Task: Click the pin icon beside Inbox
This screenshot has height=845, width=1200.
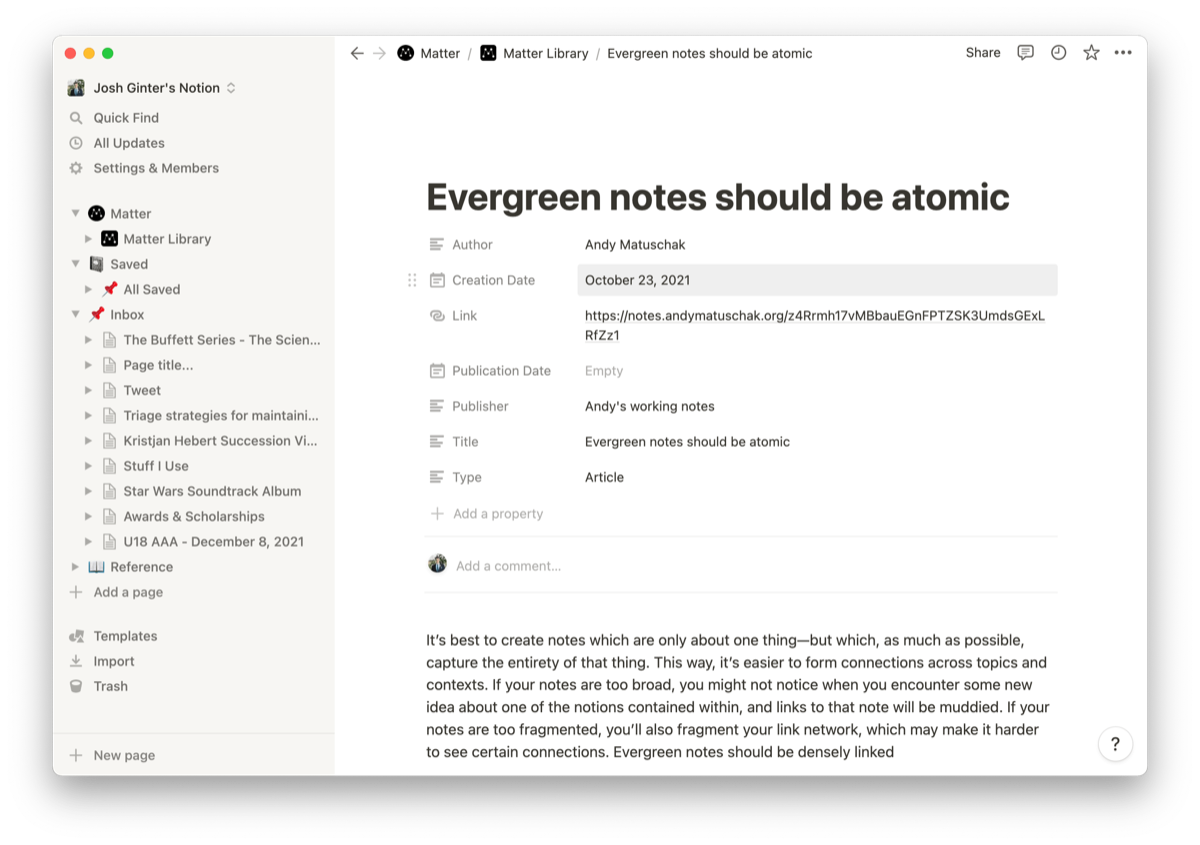Action: pos(96,314)
